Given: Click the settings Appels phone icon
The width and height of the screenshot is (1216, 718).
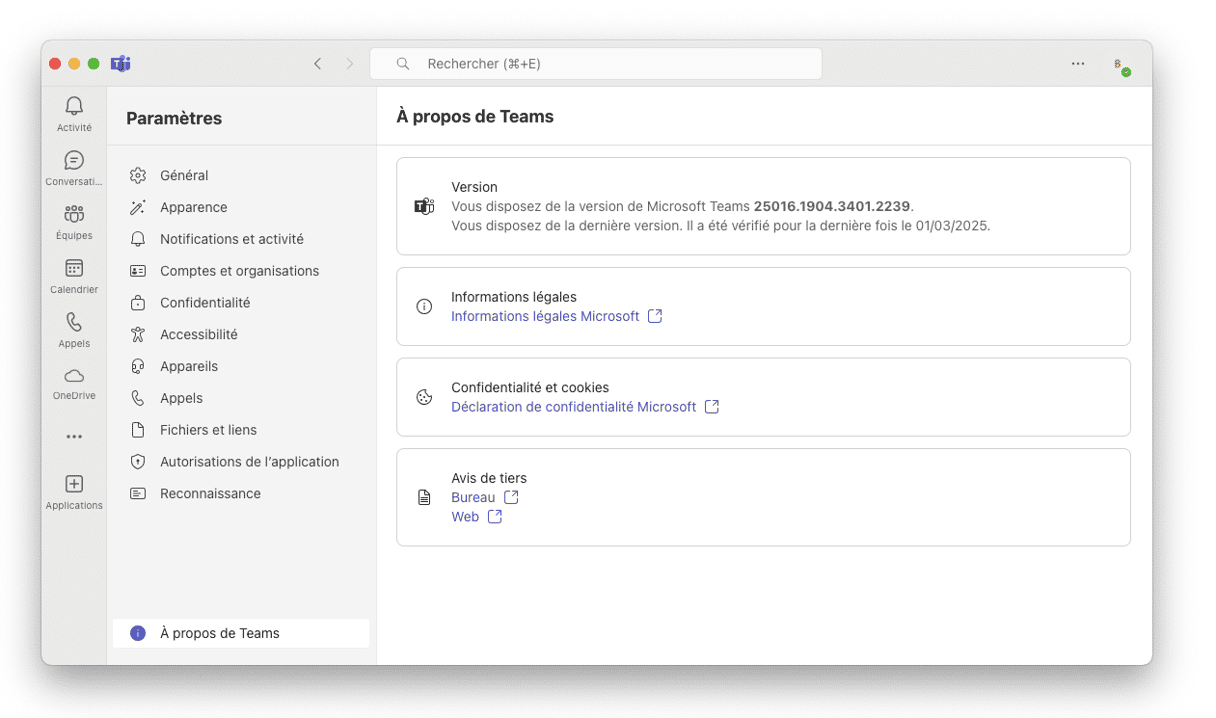Looking at the screenshot, I should click(138, 398).
